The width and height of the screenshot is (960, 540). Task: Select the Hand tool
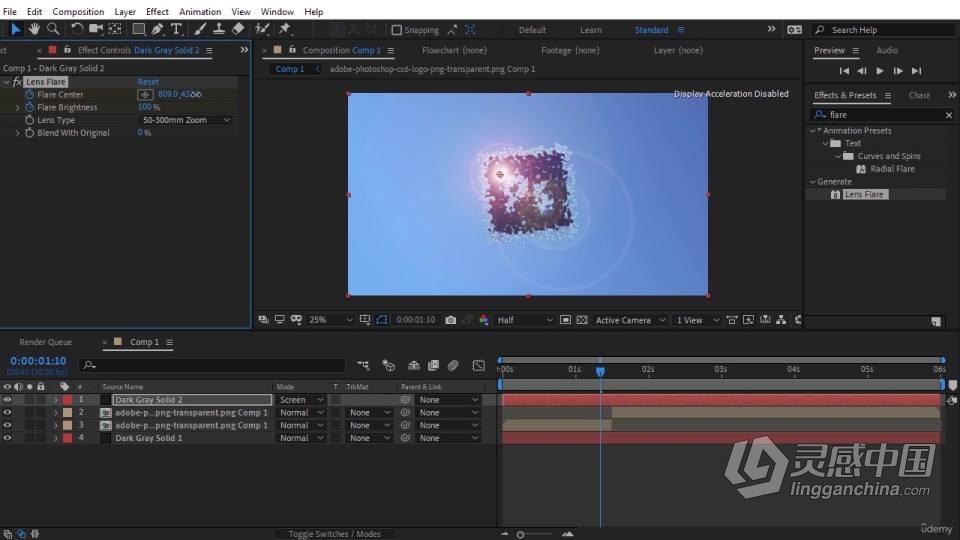pos(34,29)
